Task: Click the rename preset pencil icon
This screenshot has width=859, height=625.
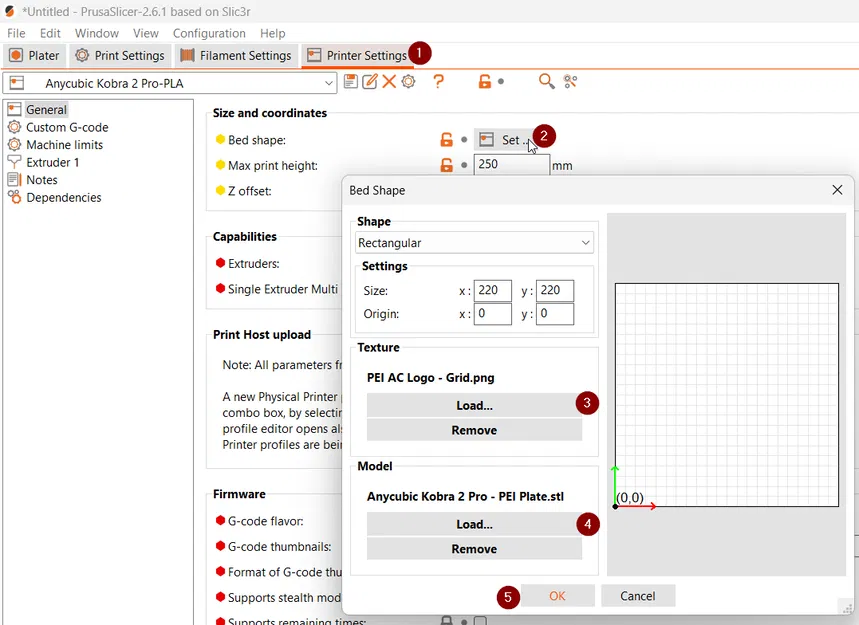Action: [x=370, y=82]
